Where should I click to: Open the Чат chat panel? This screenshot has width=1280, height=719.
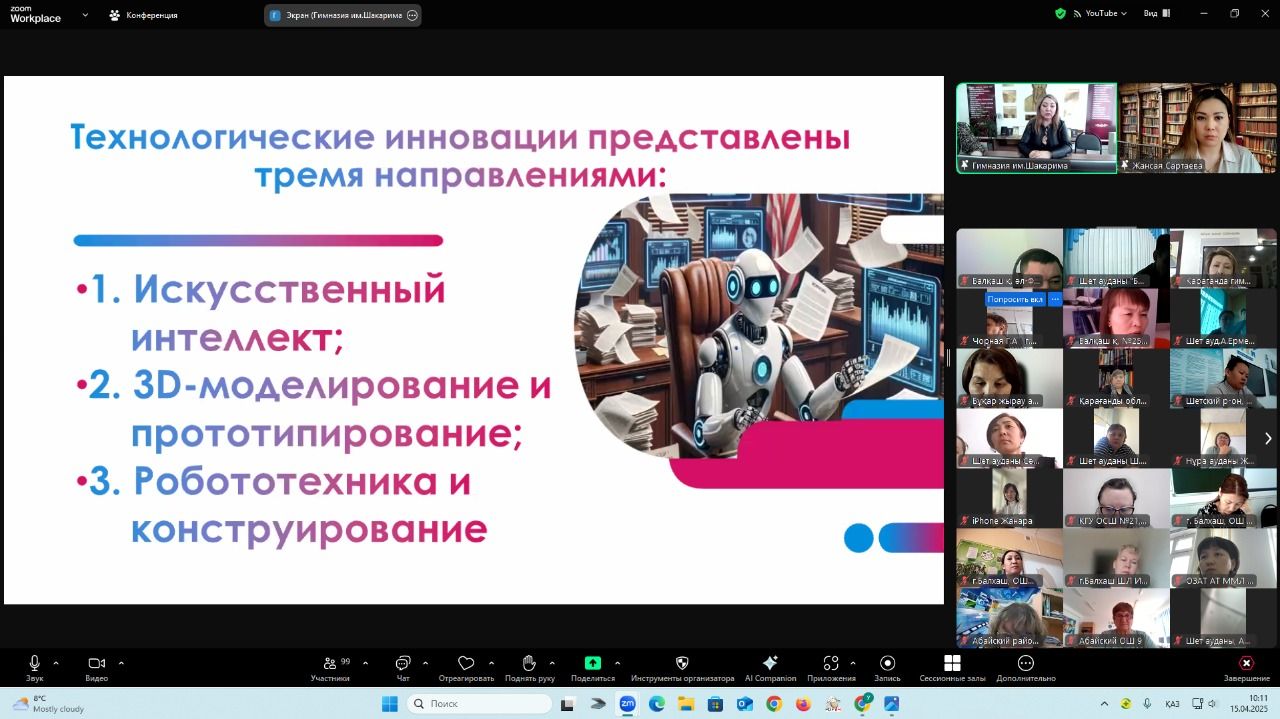[x=403, y=666]
